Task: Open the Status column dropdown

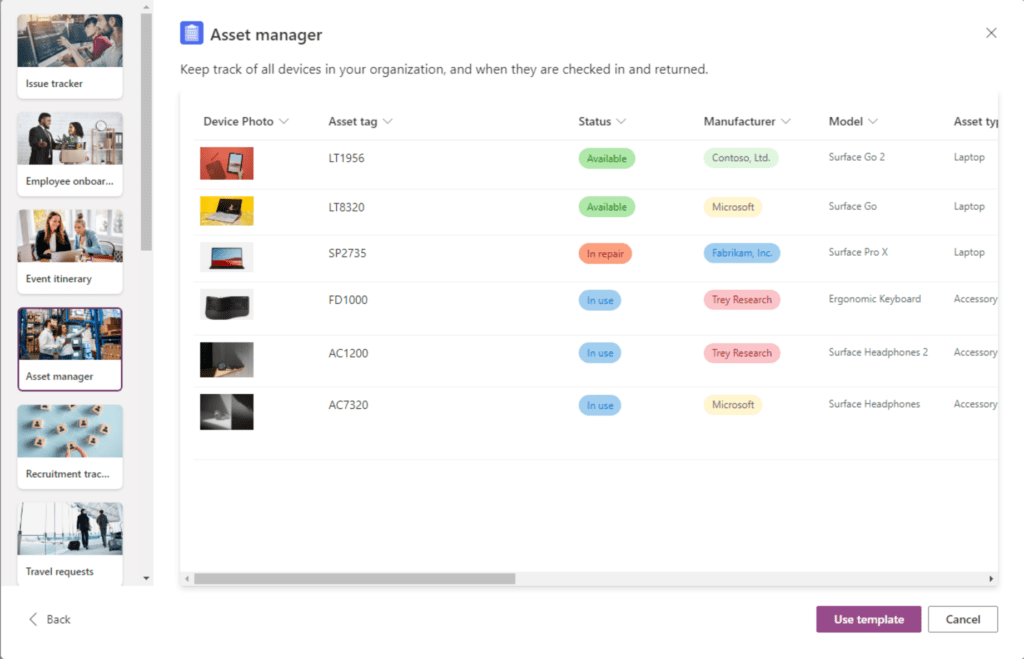Action: pyautogui.click(x=623, y=121)
